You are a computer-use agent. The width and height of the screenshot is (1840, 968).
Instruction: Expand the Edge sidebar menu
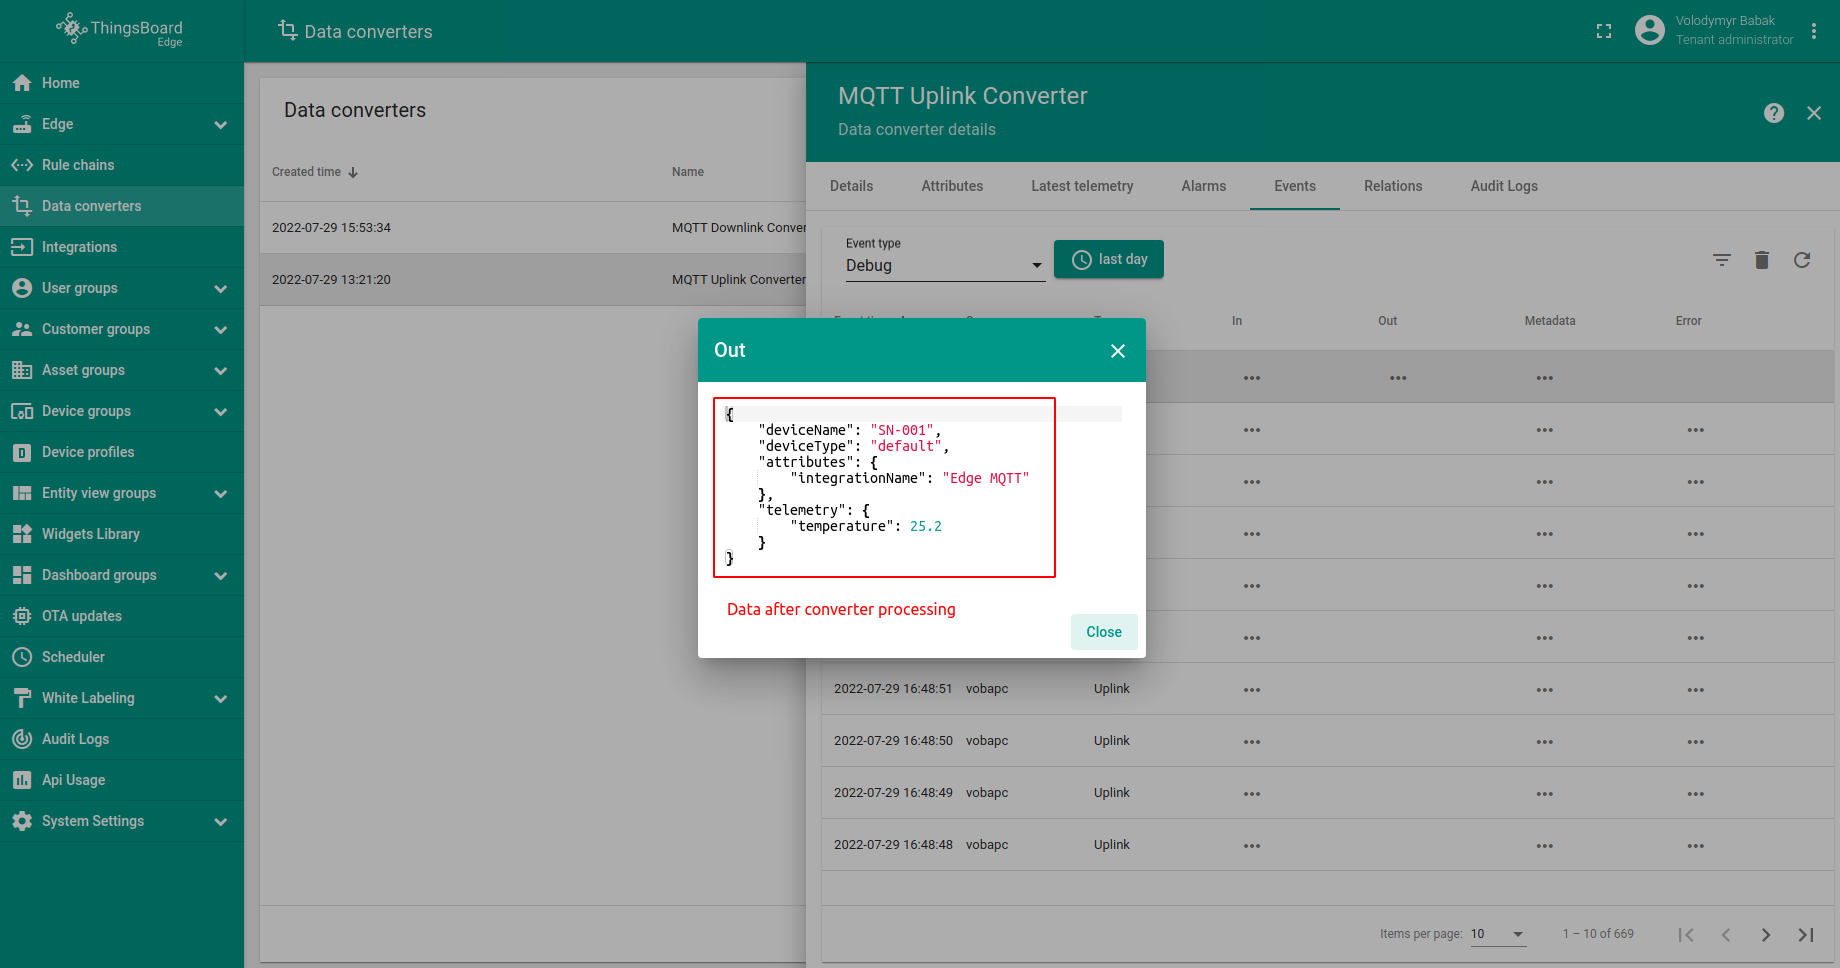pos(221,125)
